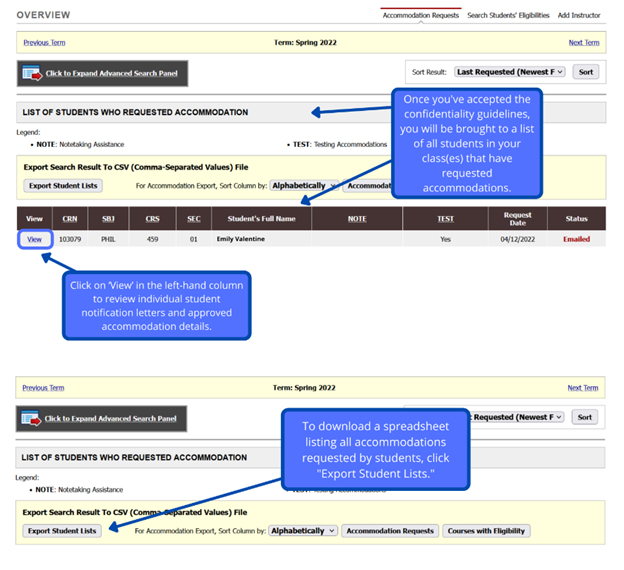Click the lower Export Student Lists button

click(63, 531)
